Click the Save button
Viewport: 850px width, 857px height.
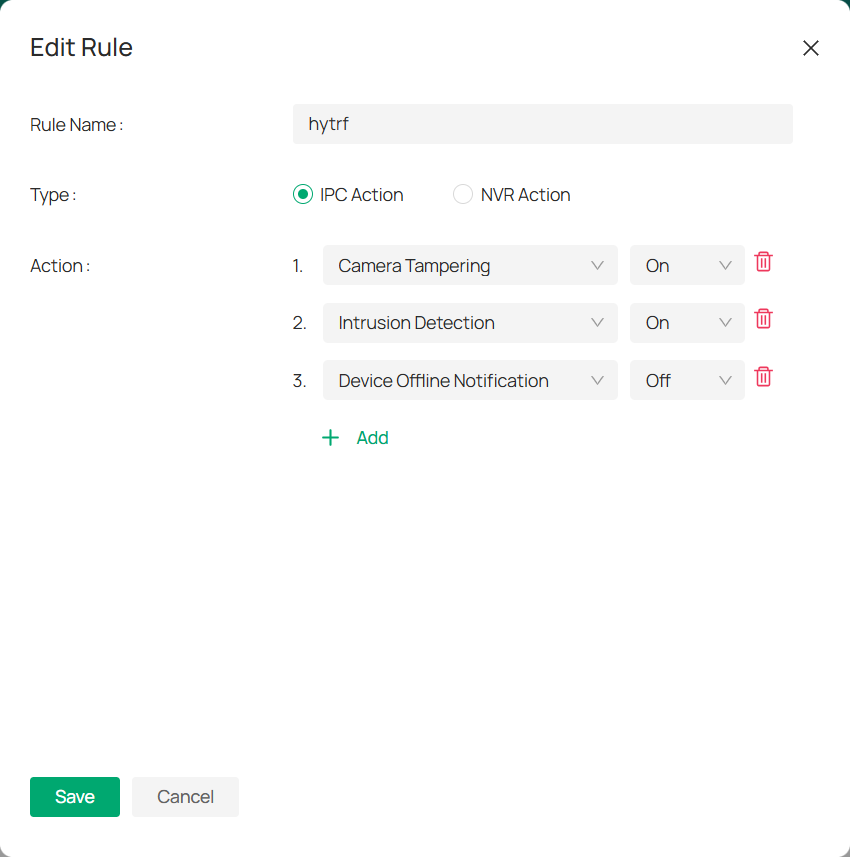(x=74, y=797)
